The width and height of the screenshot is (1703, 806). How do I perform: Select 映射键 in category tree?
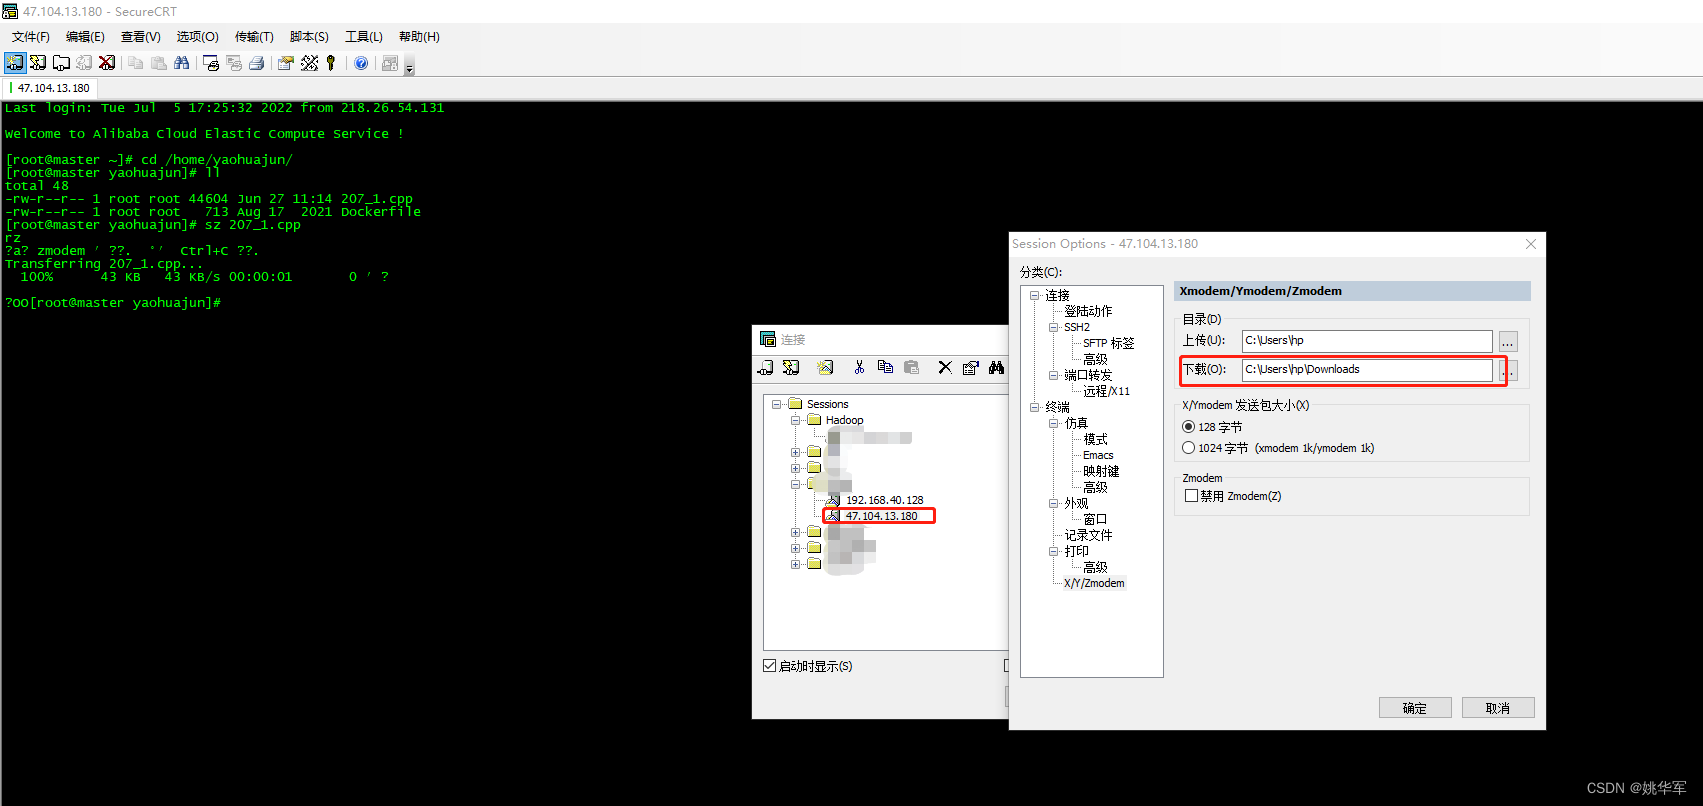click(1101, 471)
